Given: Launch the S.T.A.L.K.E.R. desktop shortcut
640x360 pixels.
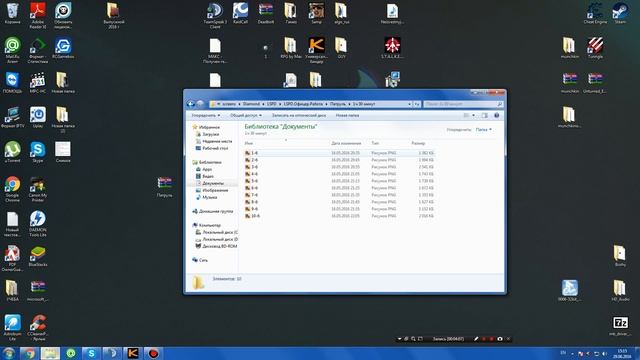Looking at the screenshot, I should coord(392,48).
